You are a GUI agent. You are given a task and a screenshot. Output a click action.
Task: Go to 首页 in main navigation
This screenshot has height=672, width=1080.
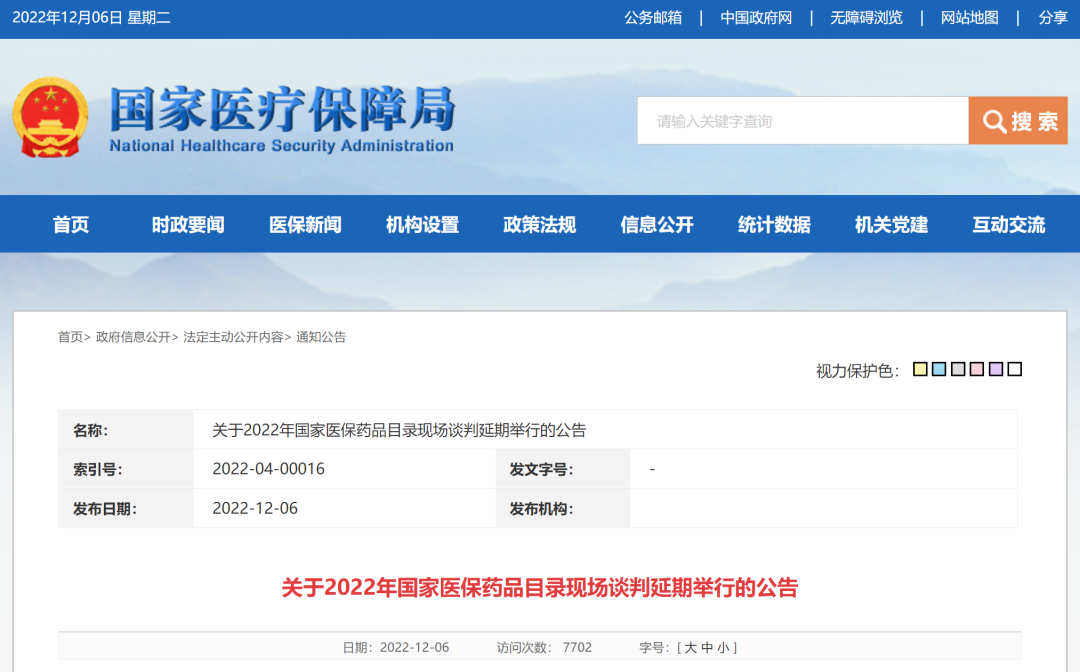tap(71, 224)
